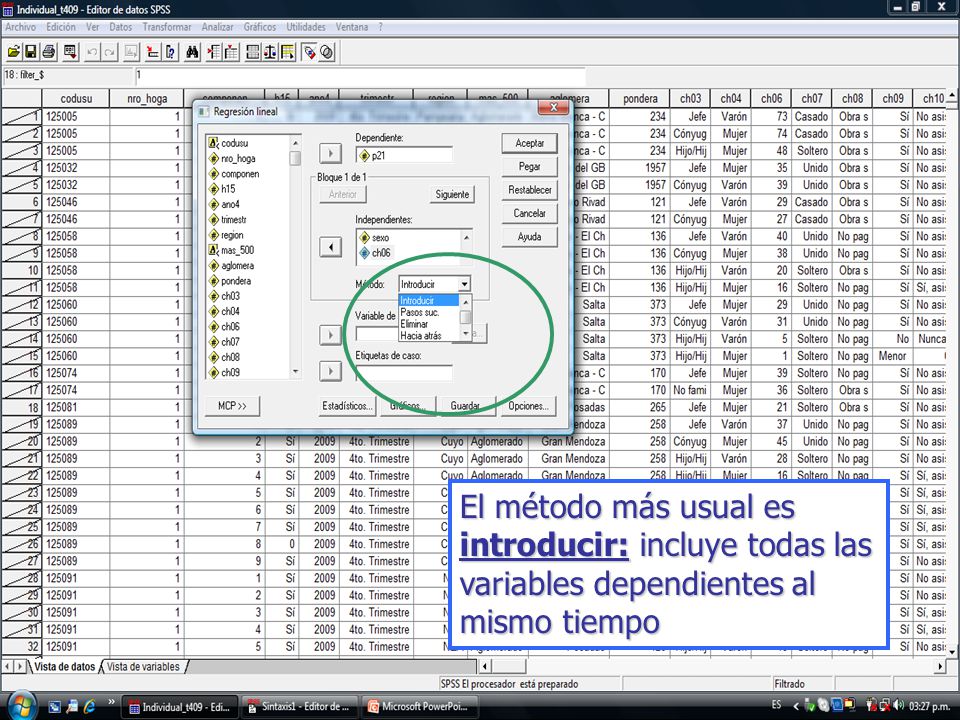Click the Weight Cases scales icon
The width and height of the screenshot is (960, 720).
point(269,52)
